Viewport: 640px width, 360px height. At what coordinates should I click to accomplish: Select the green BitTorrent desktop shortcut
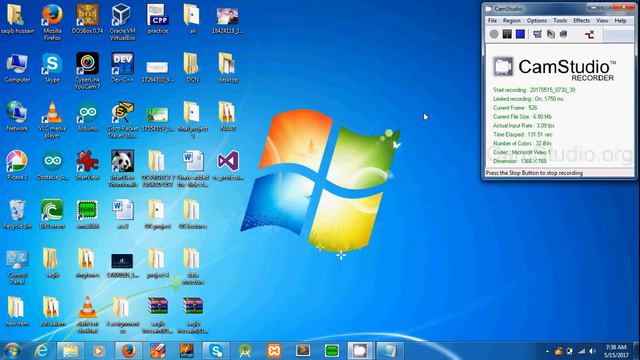pos(52,214)
